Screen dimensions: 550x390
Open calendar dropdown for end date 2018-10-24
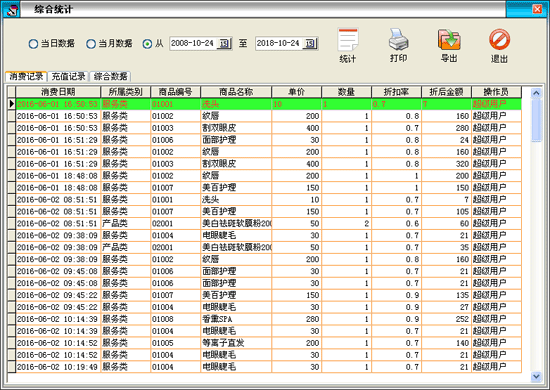310,43
